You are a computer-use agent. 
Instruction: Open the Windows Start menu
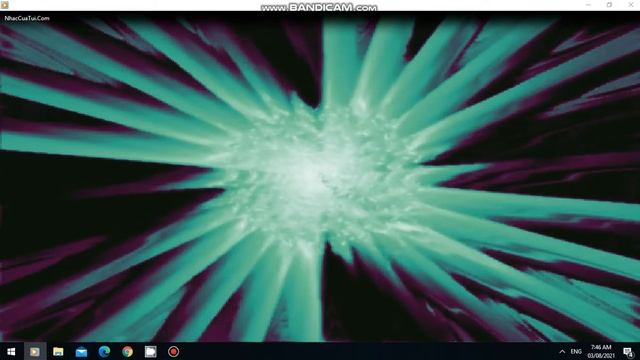click(x=11, y=351)
